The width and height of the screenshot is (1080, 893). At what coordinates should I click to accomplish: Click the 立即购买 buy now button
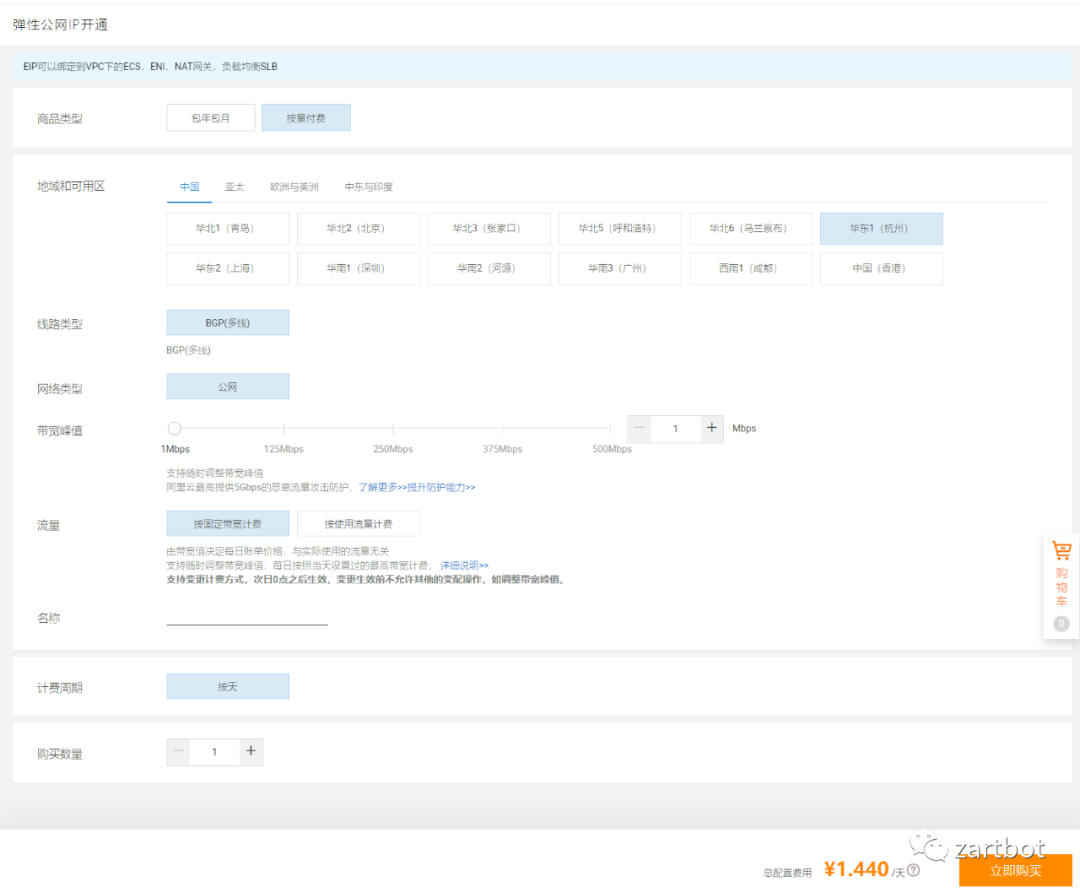click(1015, 870)
